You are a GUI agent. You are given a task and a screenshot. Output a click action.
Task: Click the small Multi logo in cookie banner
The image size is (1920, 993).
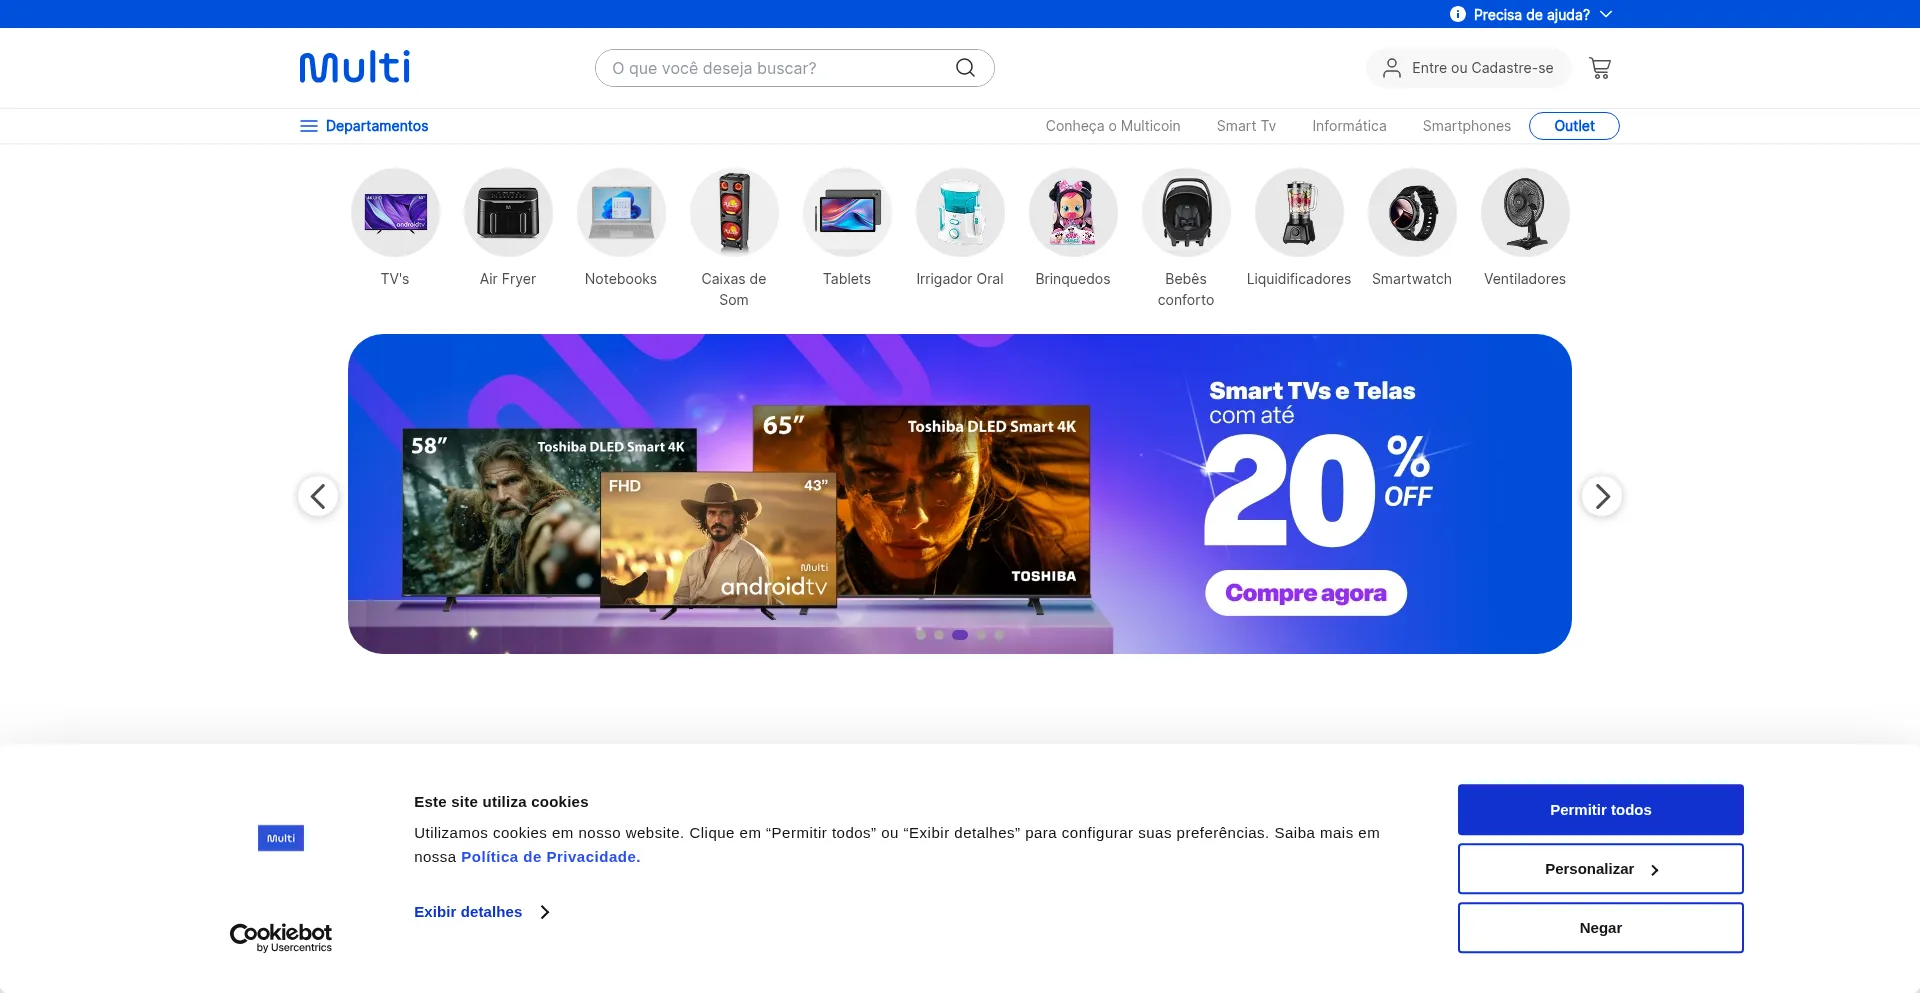pos(281,838)
